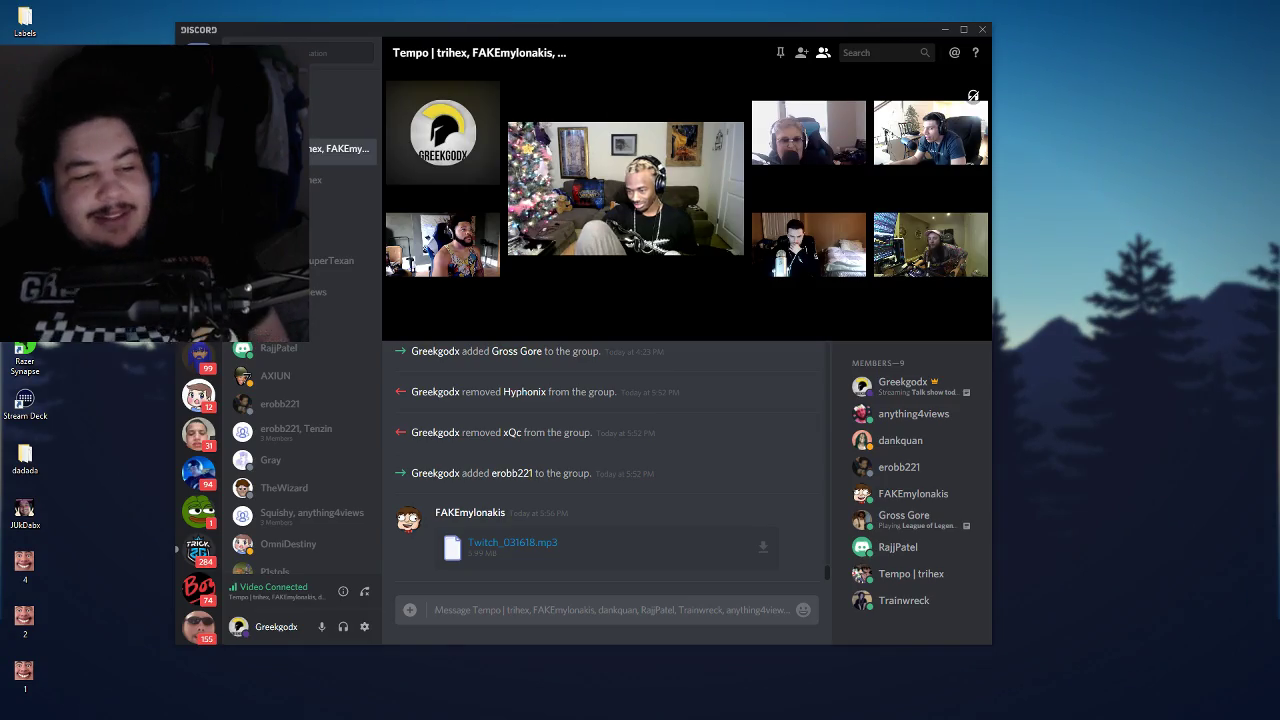Open recent mentions with the @ icon
The image size is (1280, 720).
tap(954, 53)
